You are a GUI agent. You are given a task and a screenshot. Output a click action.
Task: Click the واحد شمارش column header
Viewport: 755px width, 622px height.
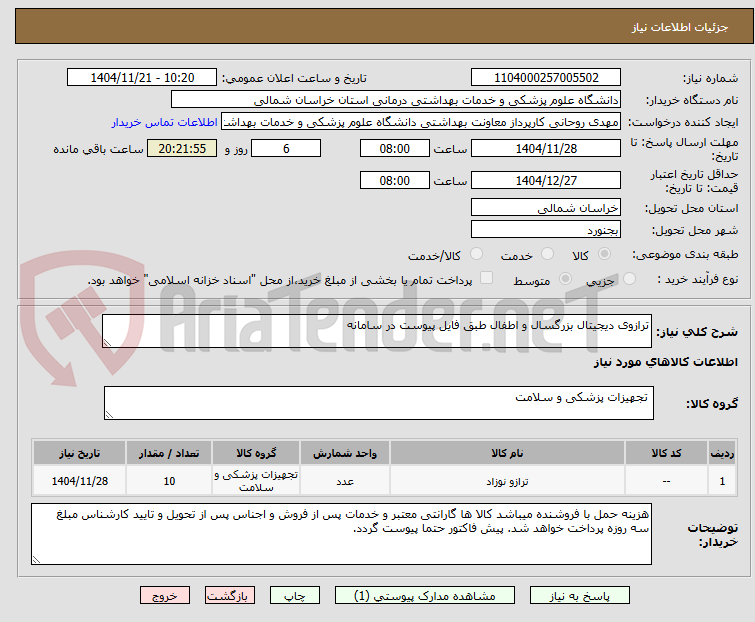click(x=345, y=453)
